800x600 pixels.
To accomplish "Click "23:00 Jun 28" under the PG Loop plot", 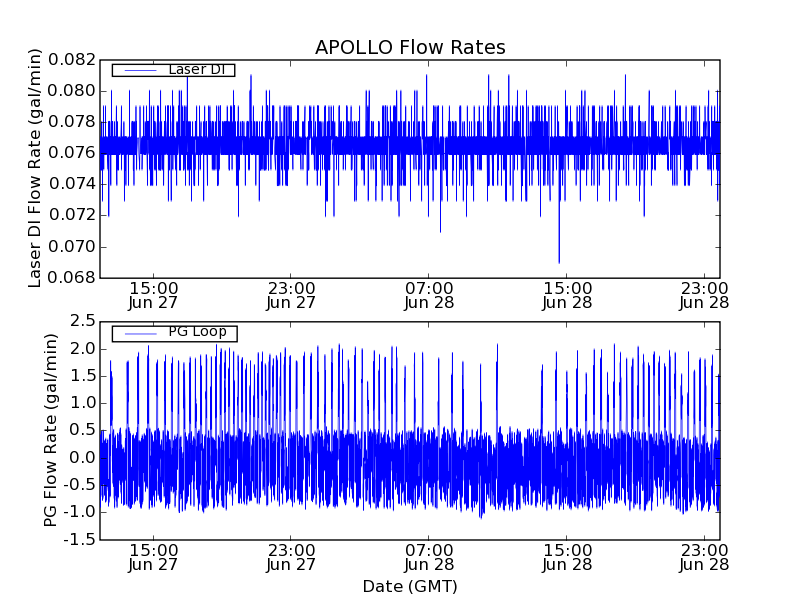I will click(704, 557).
